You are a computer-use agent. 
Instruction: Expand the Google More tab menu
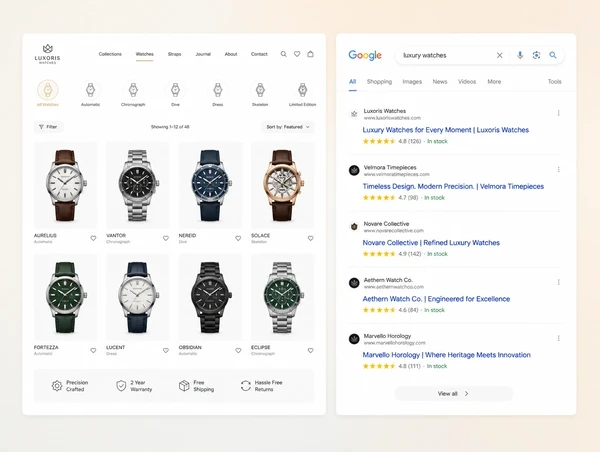pyautogui.click(x=494, y=82)
